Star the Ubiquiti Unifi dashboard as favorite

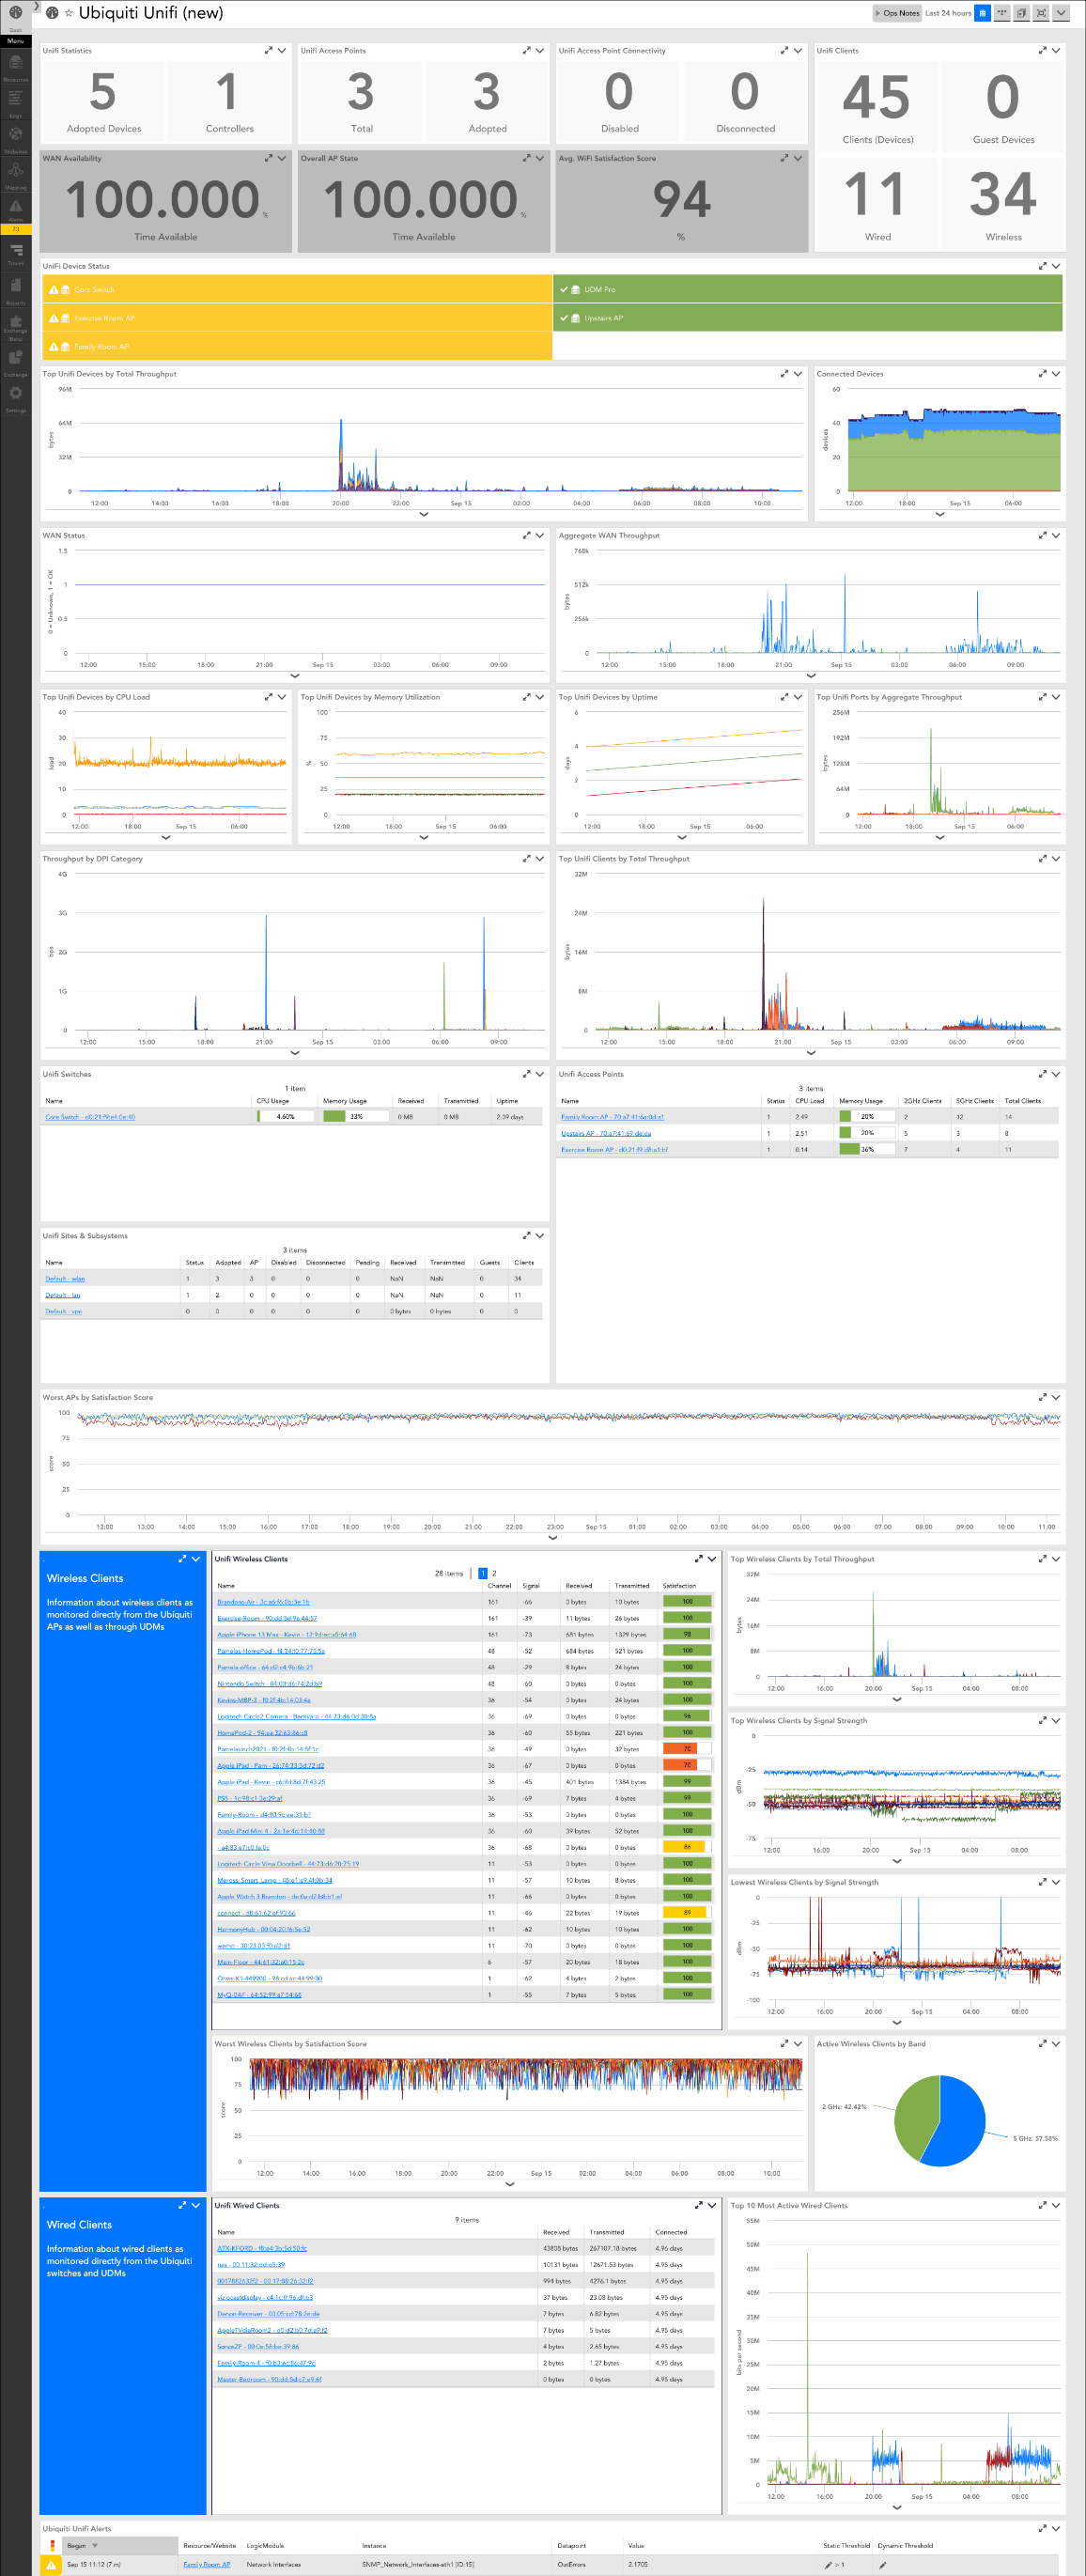69,13
